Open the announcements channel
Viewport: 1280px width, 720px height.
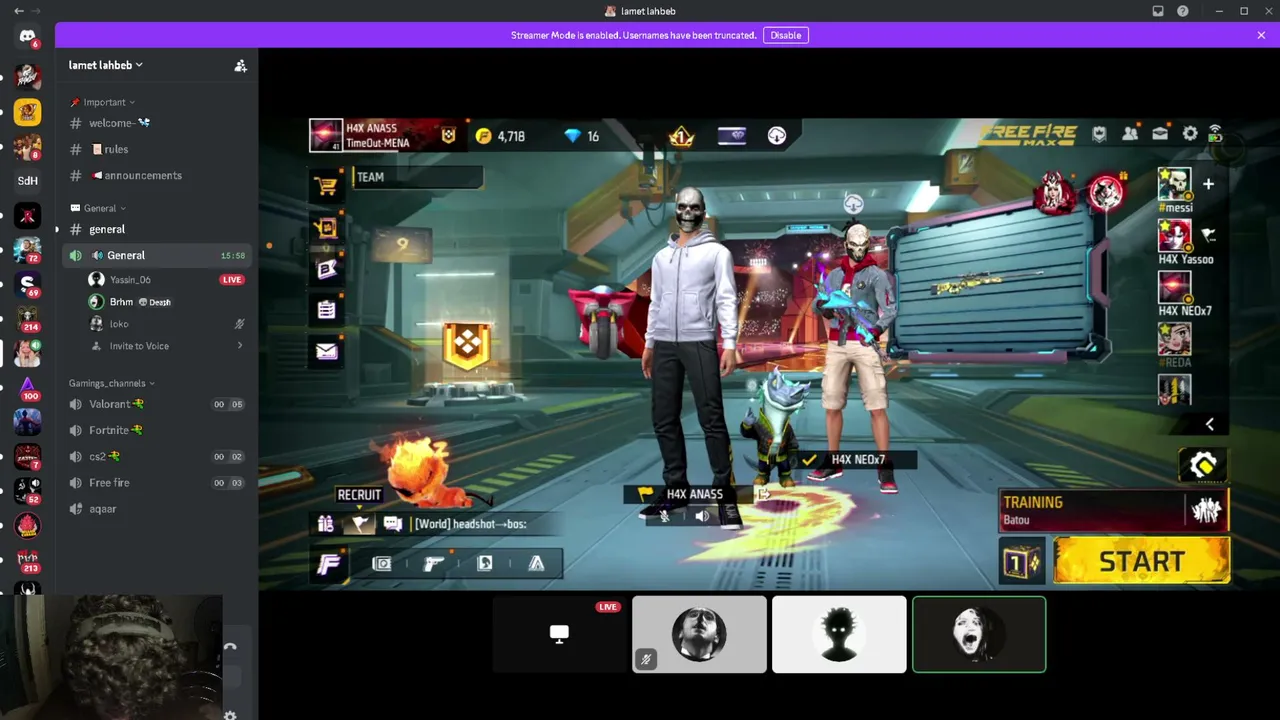pyautogui.click(x=155, y=175)
